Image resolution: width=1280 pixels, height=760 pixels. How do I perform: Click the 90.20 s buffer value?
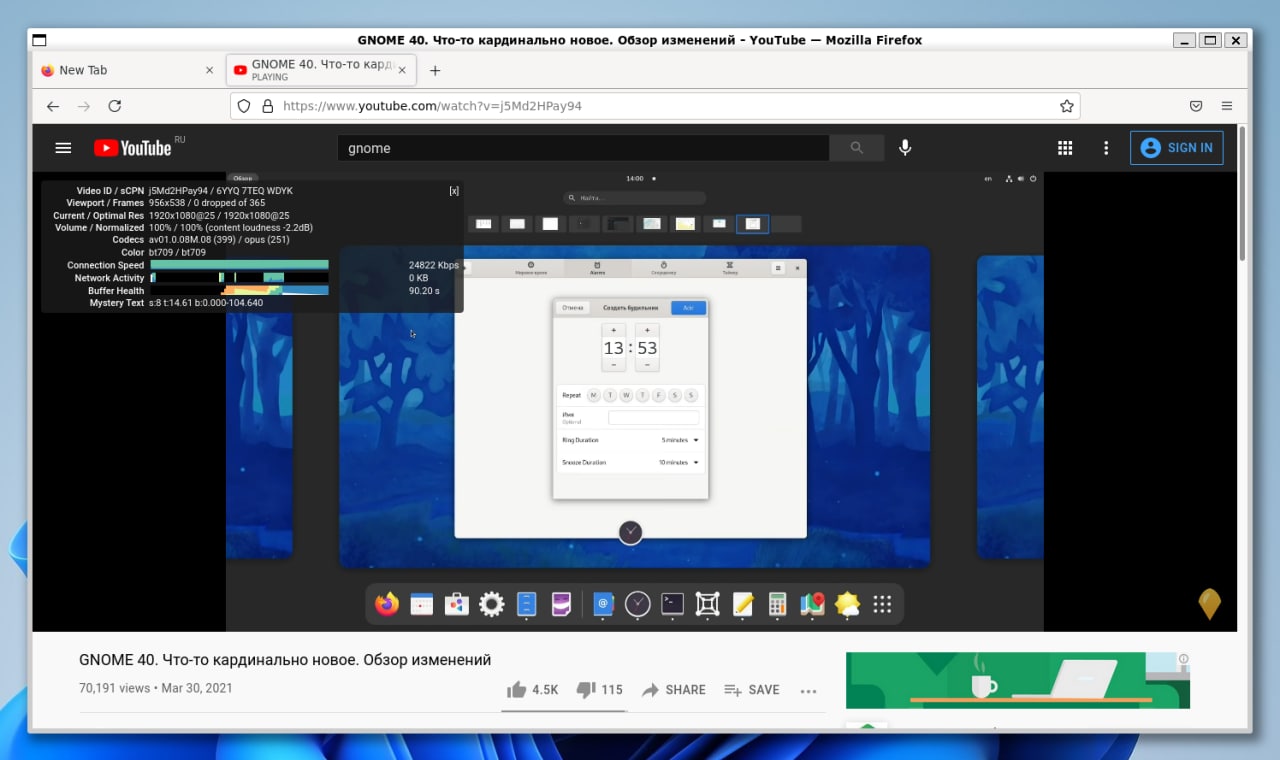point(424,291)
